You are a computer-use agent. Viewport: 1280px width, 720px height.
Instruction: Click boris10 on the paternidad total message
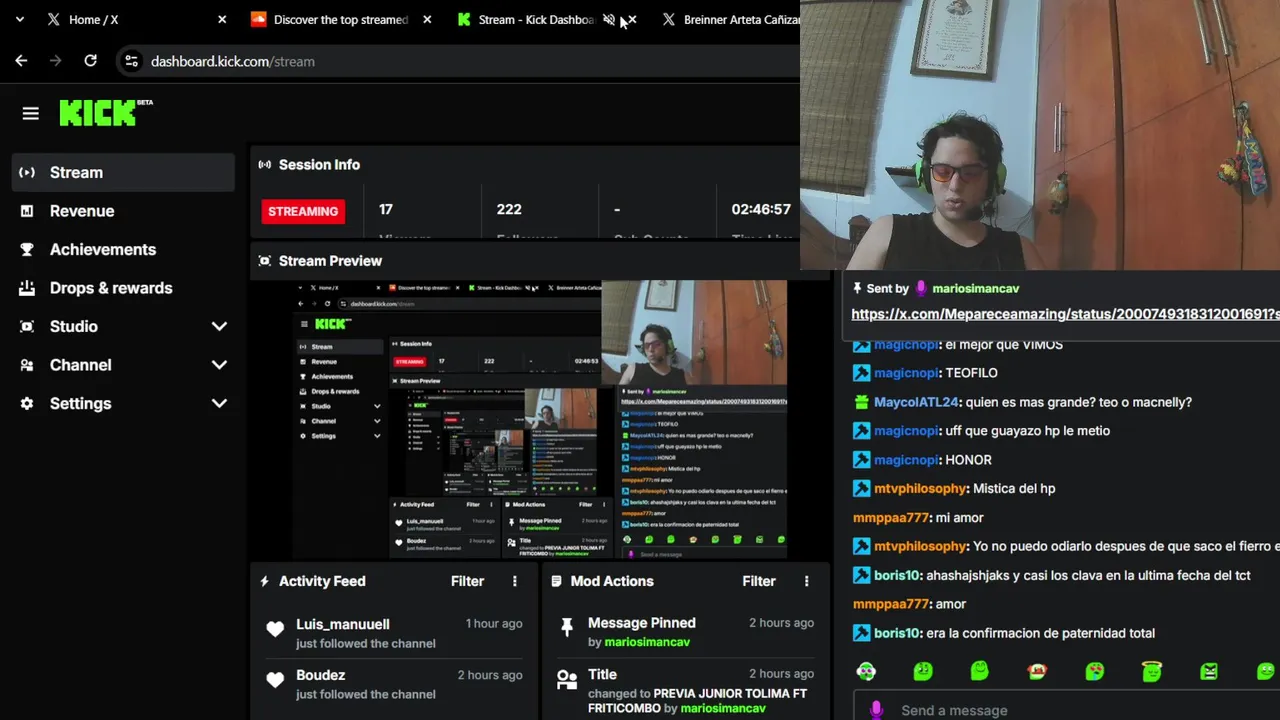(897, 633)
